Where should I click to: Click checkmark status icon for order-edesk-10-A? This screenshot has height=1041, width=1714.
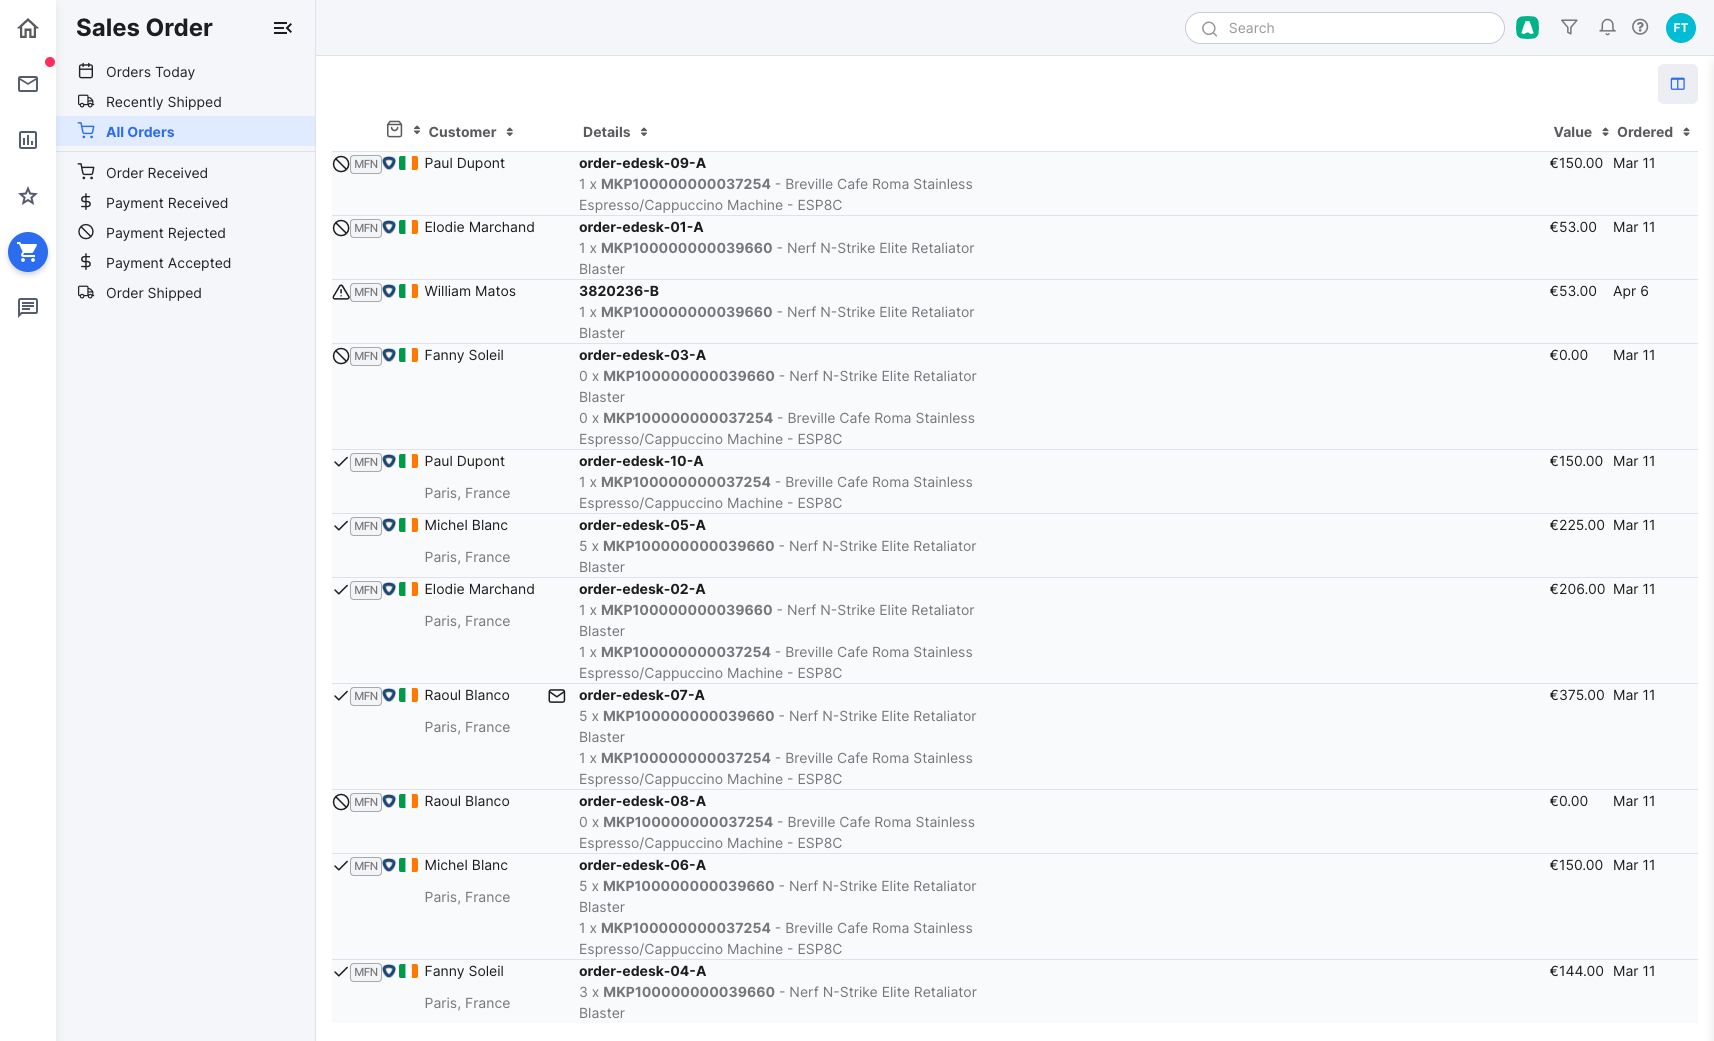click(341, 462)
